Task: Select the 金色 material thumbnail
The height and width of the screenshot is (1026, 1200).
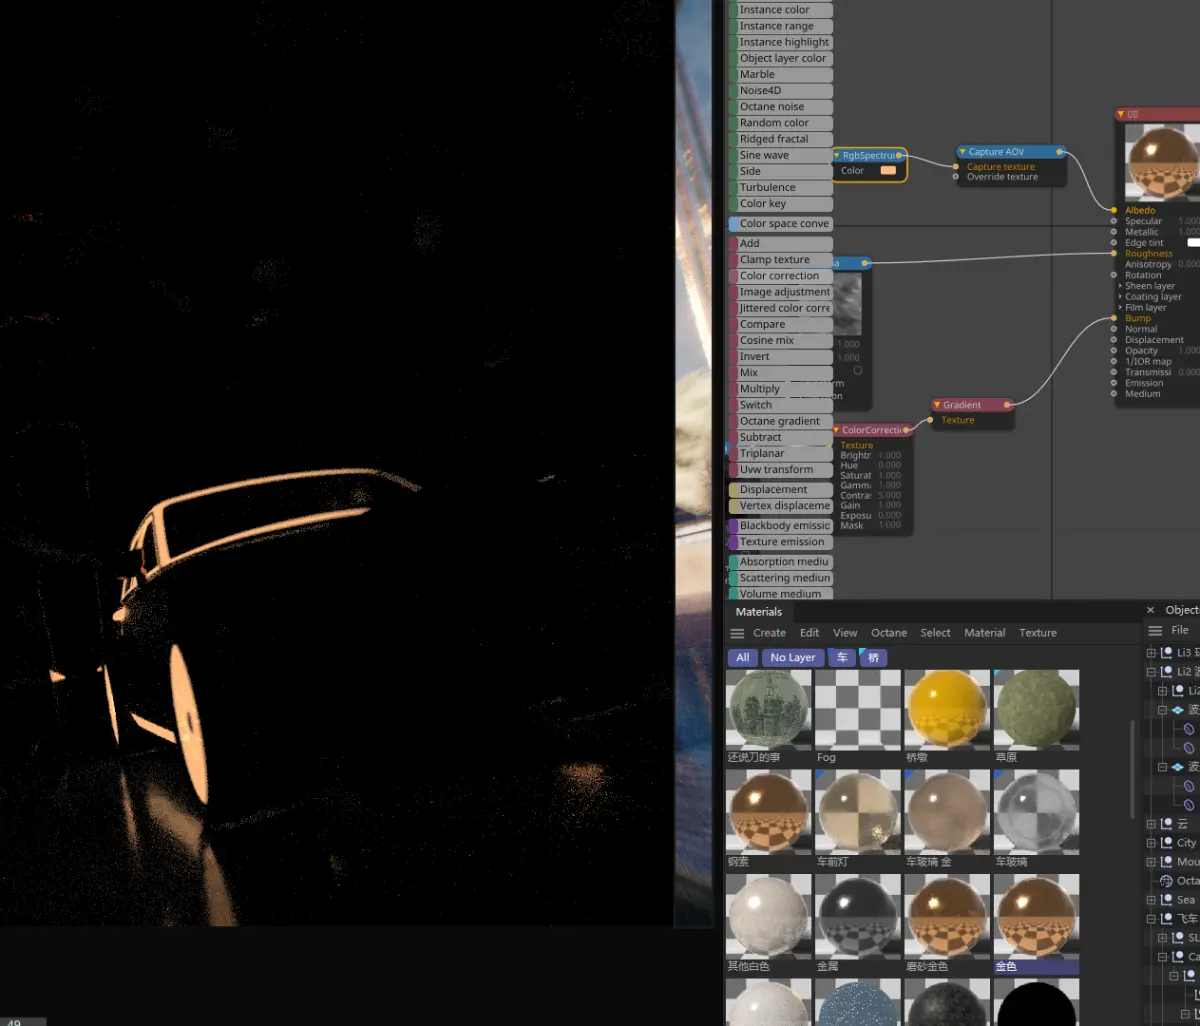Action: tap(1037, 916)
